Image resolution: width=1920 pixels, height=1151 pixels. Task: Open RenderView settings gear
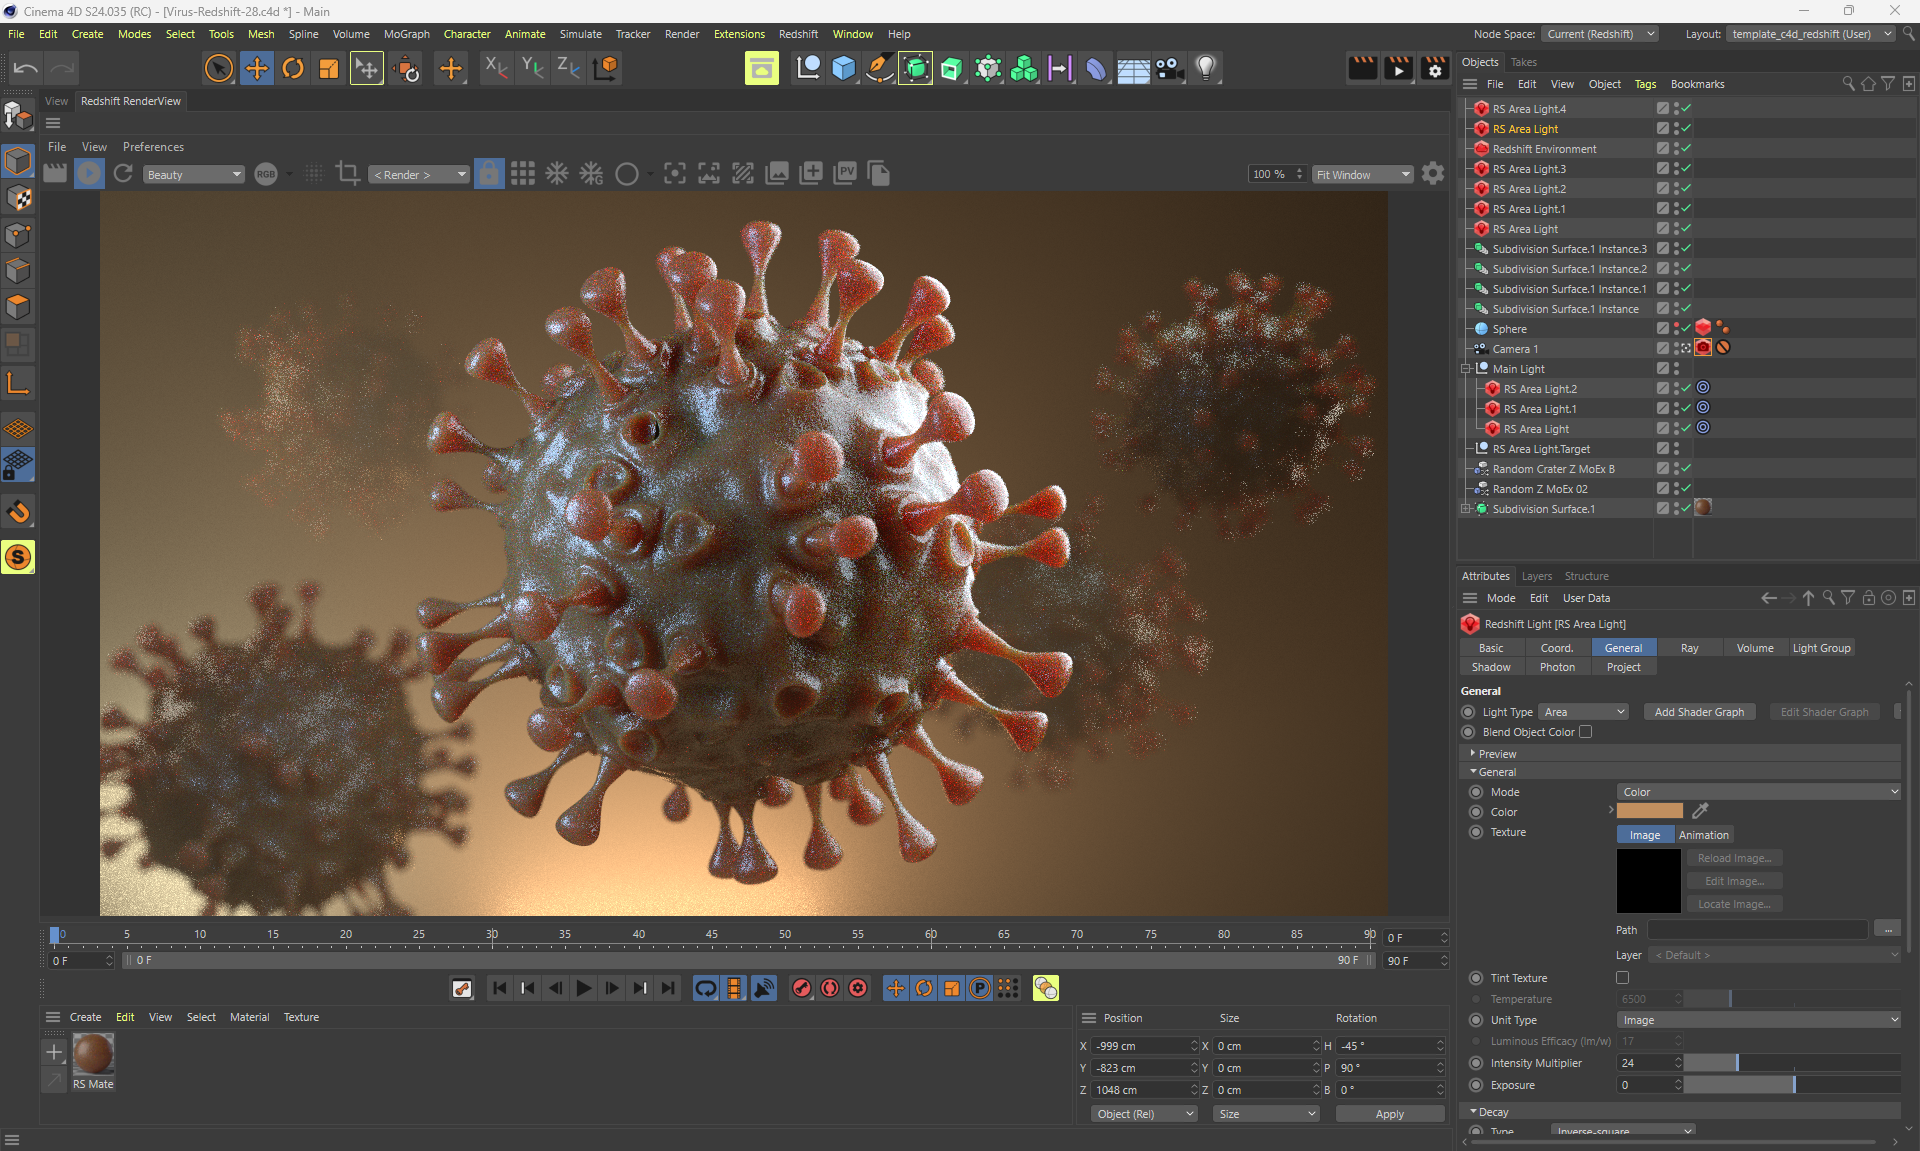point(1433,174)
